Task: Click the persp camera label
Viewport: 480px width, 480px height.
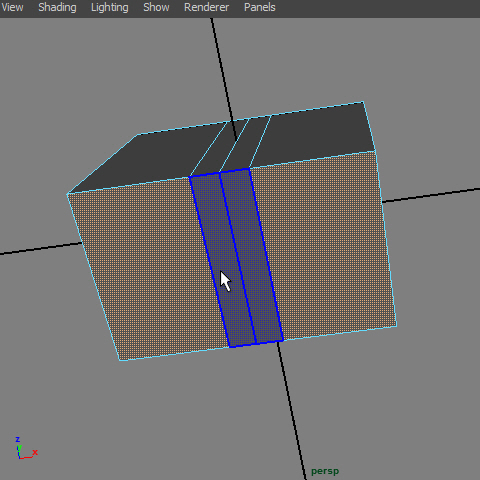Action: coord(325,471)
